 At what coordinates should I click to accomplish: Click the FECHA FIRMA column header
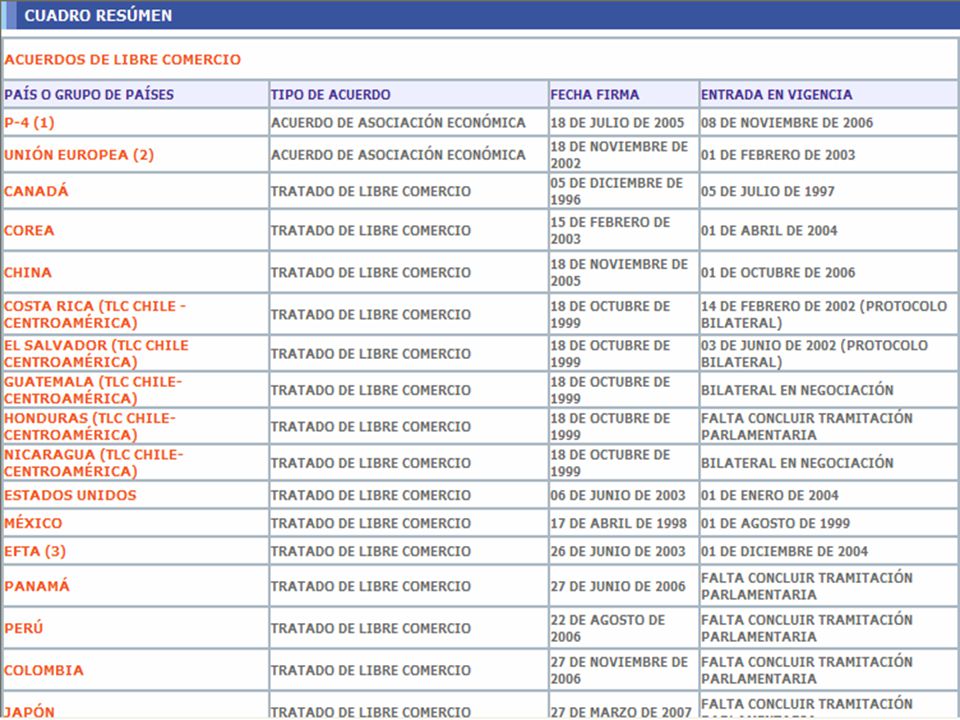(x=594, y=94)
